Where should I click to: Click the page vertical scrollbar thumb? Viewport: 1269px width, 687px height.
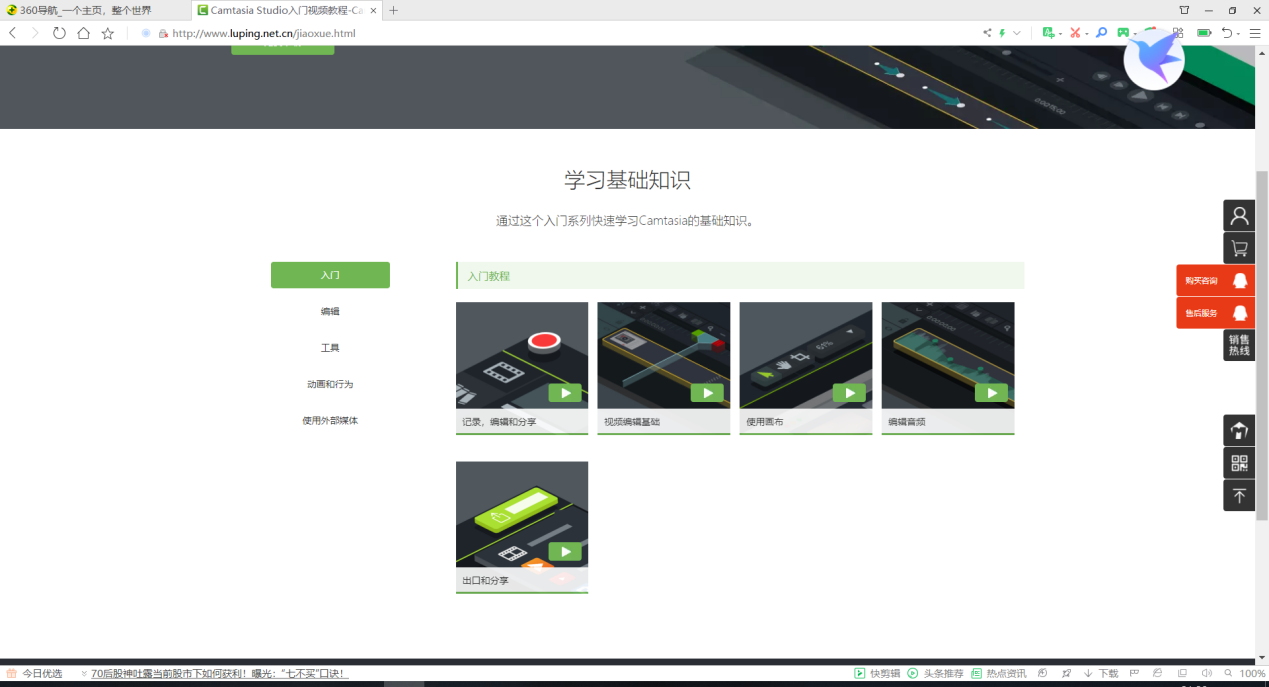(x=1262, y=345)
